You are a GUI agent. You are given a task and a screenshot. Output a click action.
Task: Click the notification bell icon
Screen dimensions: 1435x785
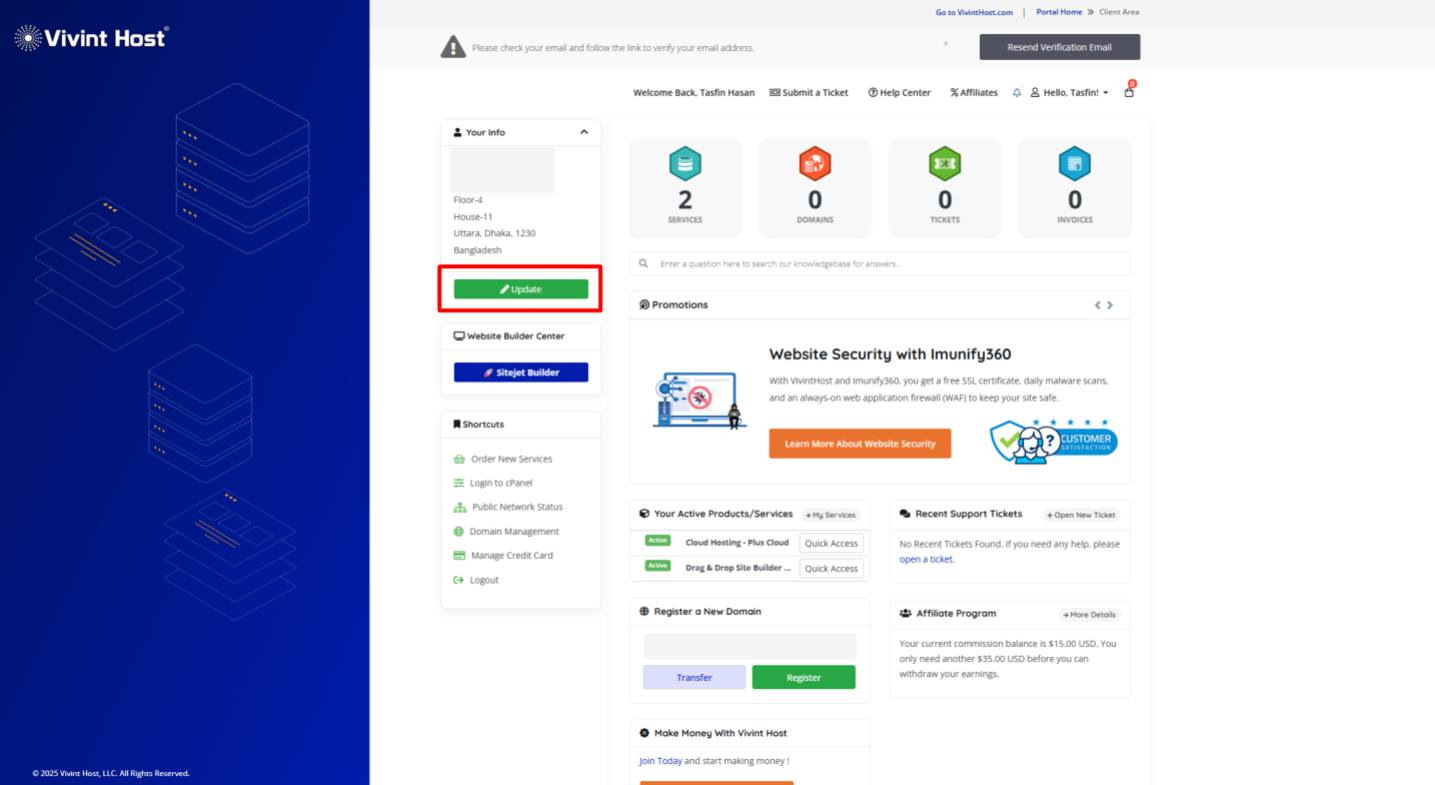[1017, 93]
